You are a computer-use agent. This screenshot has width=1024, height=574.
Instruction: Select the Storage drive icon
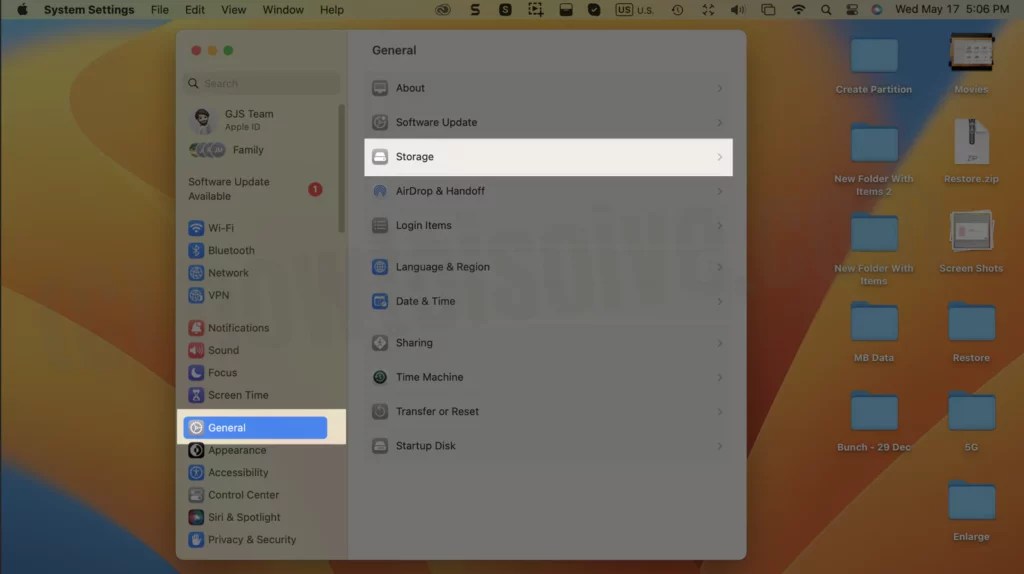click(x=379, y=157)
